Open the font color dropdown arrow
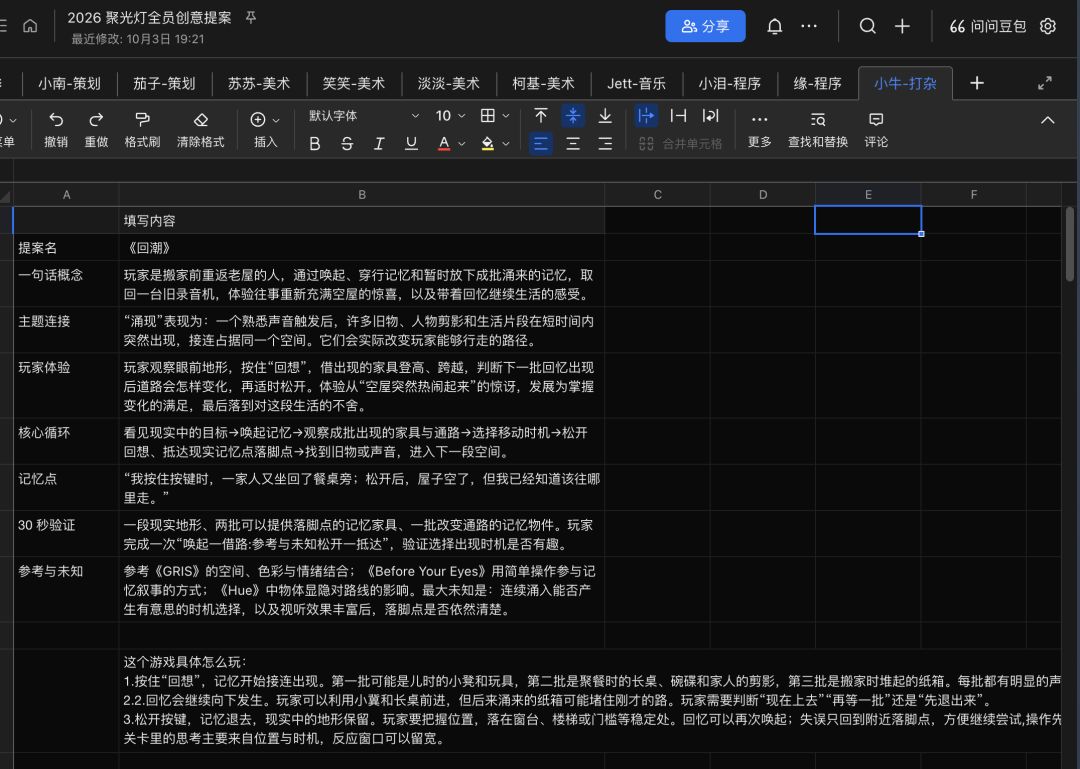This screenshot has width=1080, height=769. (x=461, y=144)
